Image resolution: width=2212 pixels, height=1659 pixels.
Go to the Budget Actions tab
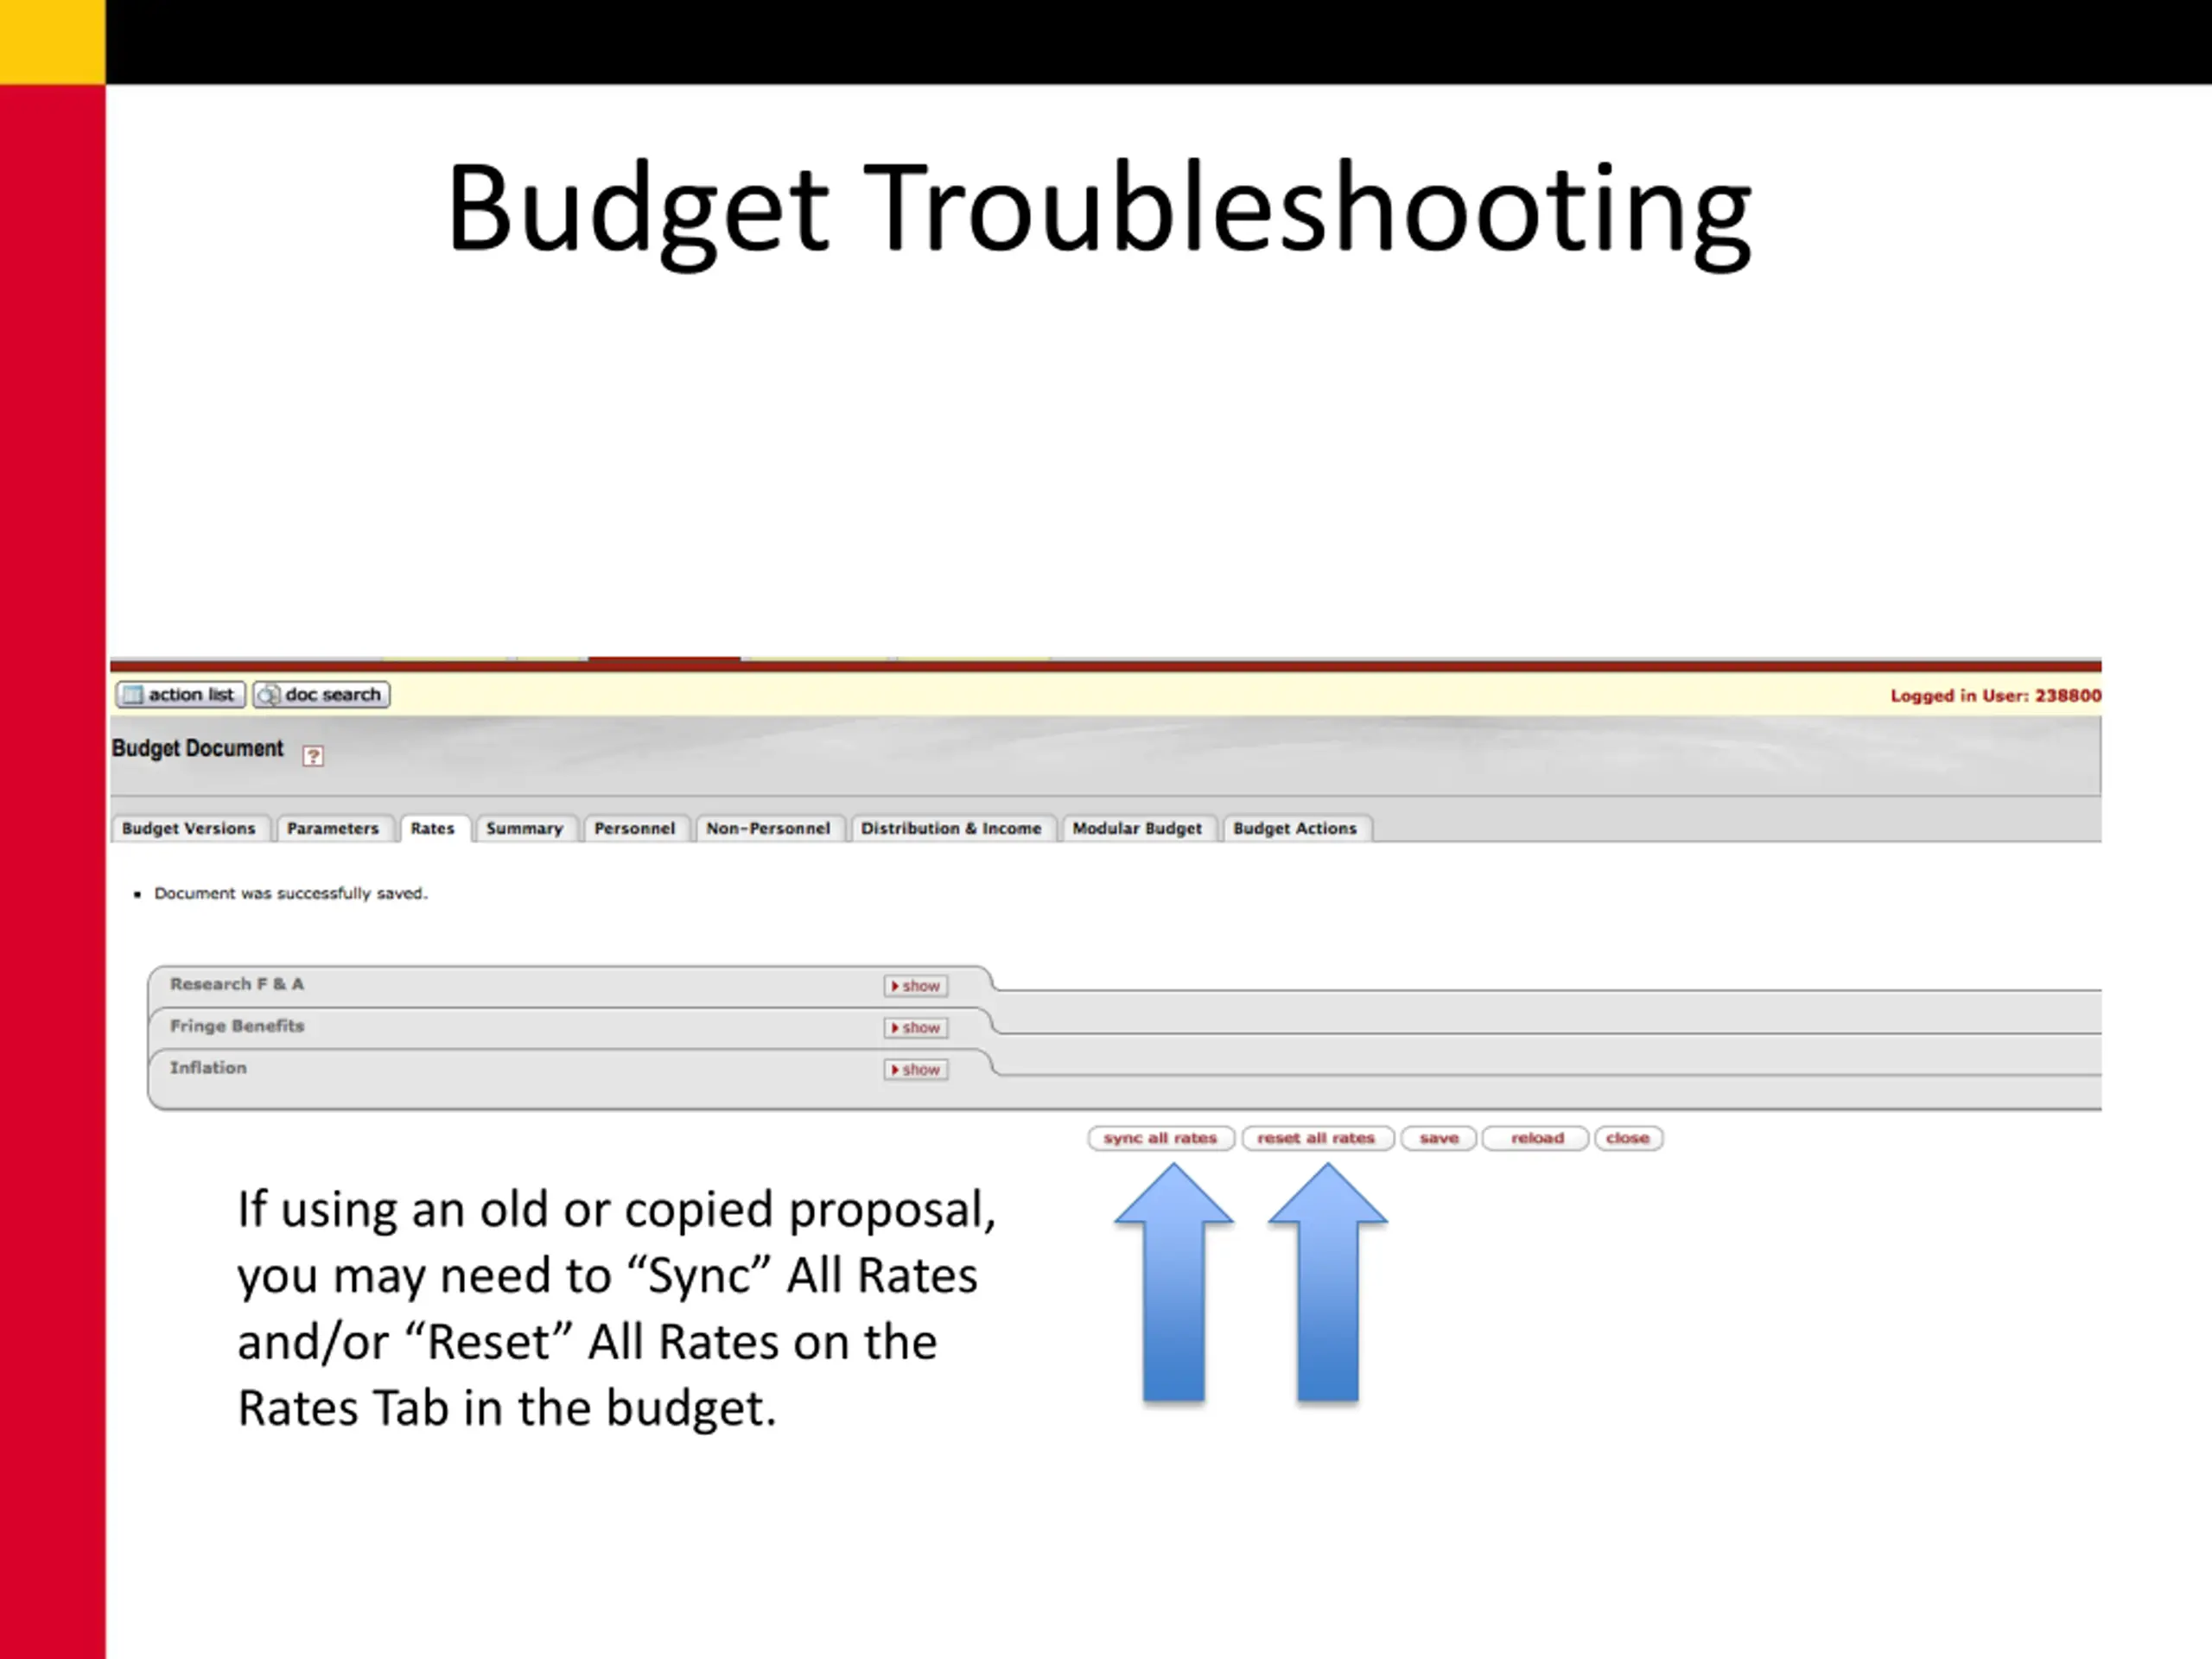[x=1295, y=828]
